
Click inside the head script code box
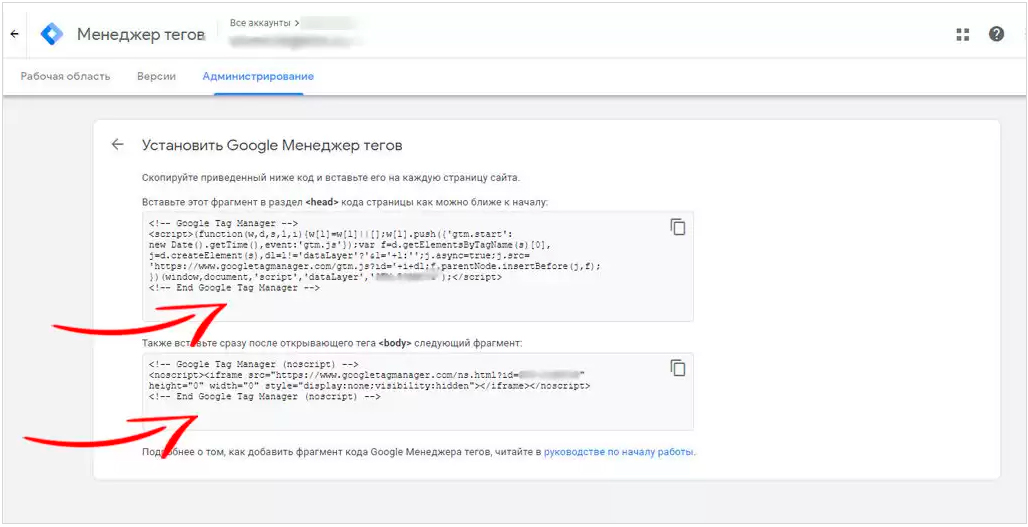tap(418, 266)
